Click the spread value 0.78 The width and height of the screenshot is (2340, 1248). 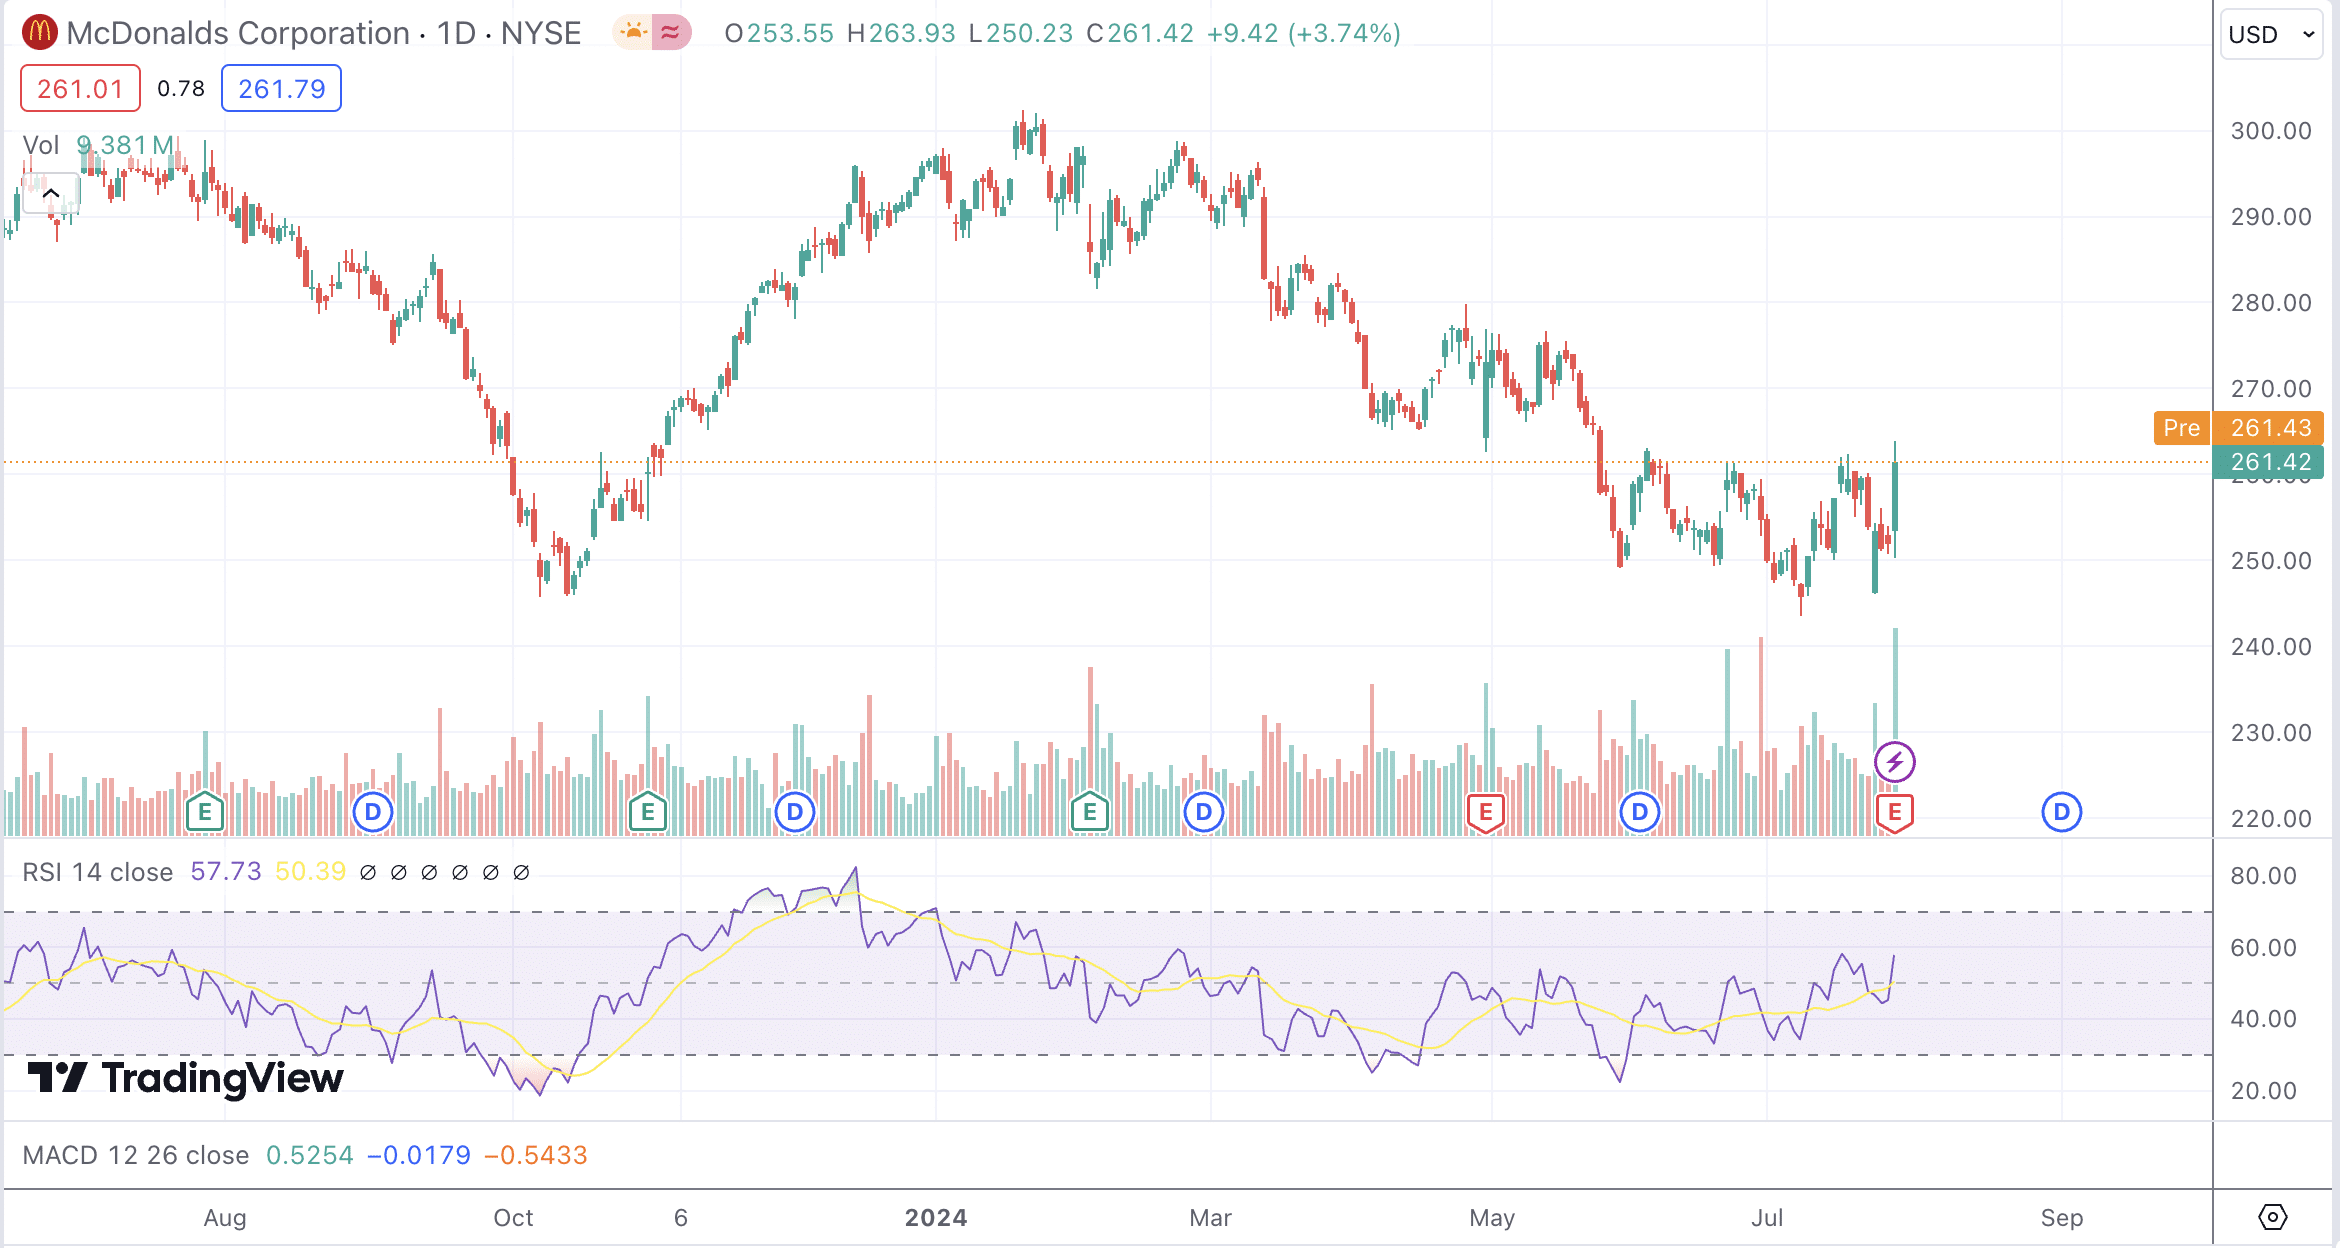point(181,89)
